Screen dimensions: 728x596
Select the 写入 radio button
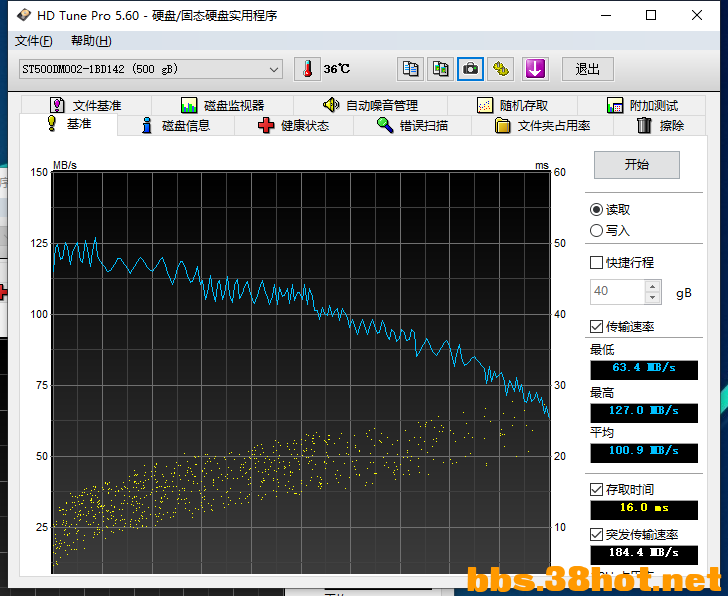(x=610, y=230)
